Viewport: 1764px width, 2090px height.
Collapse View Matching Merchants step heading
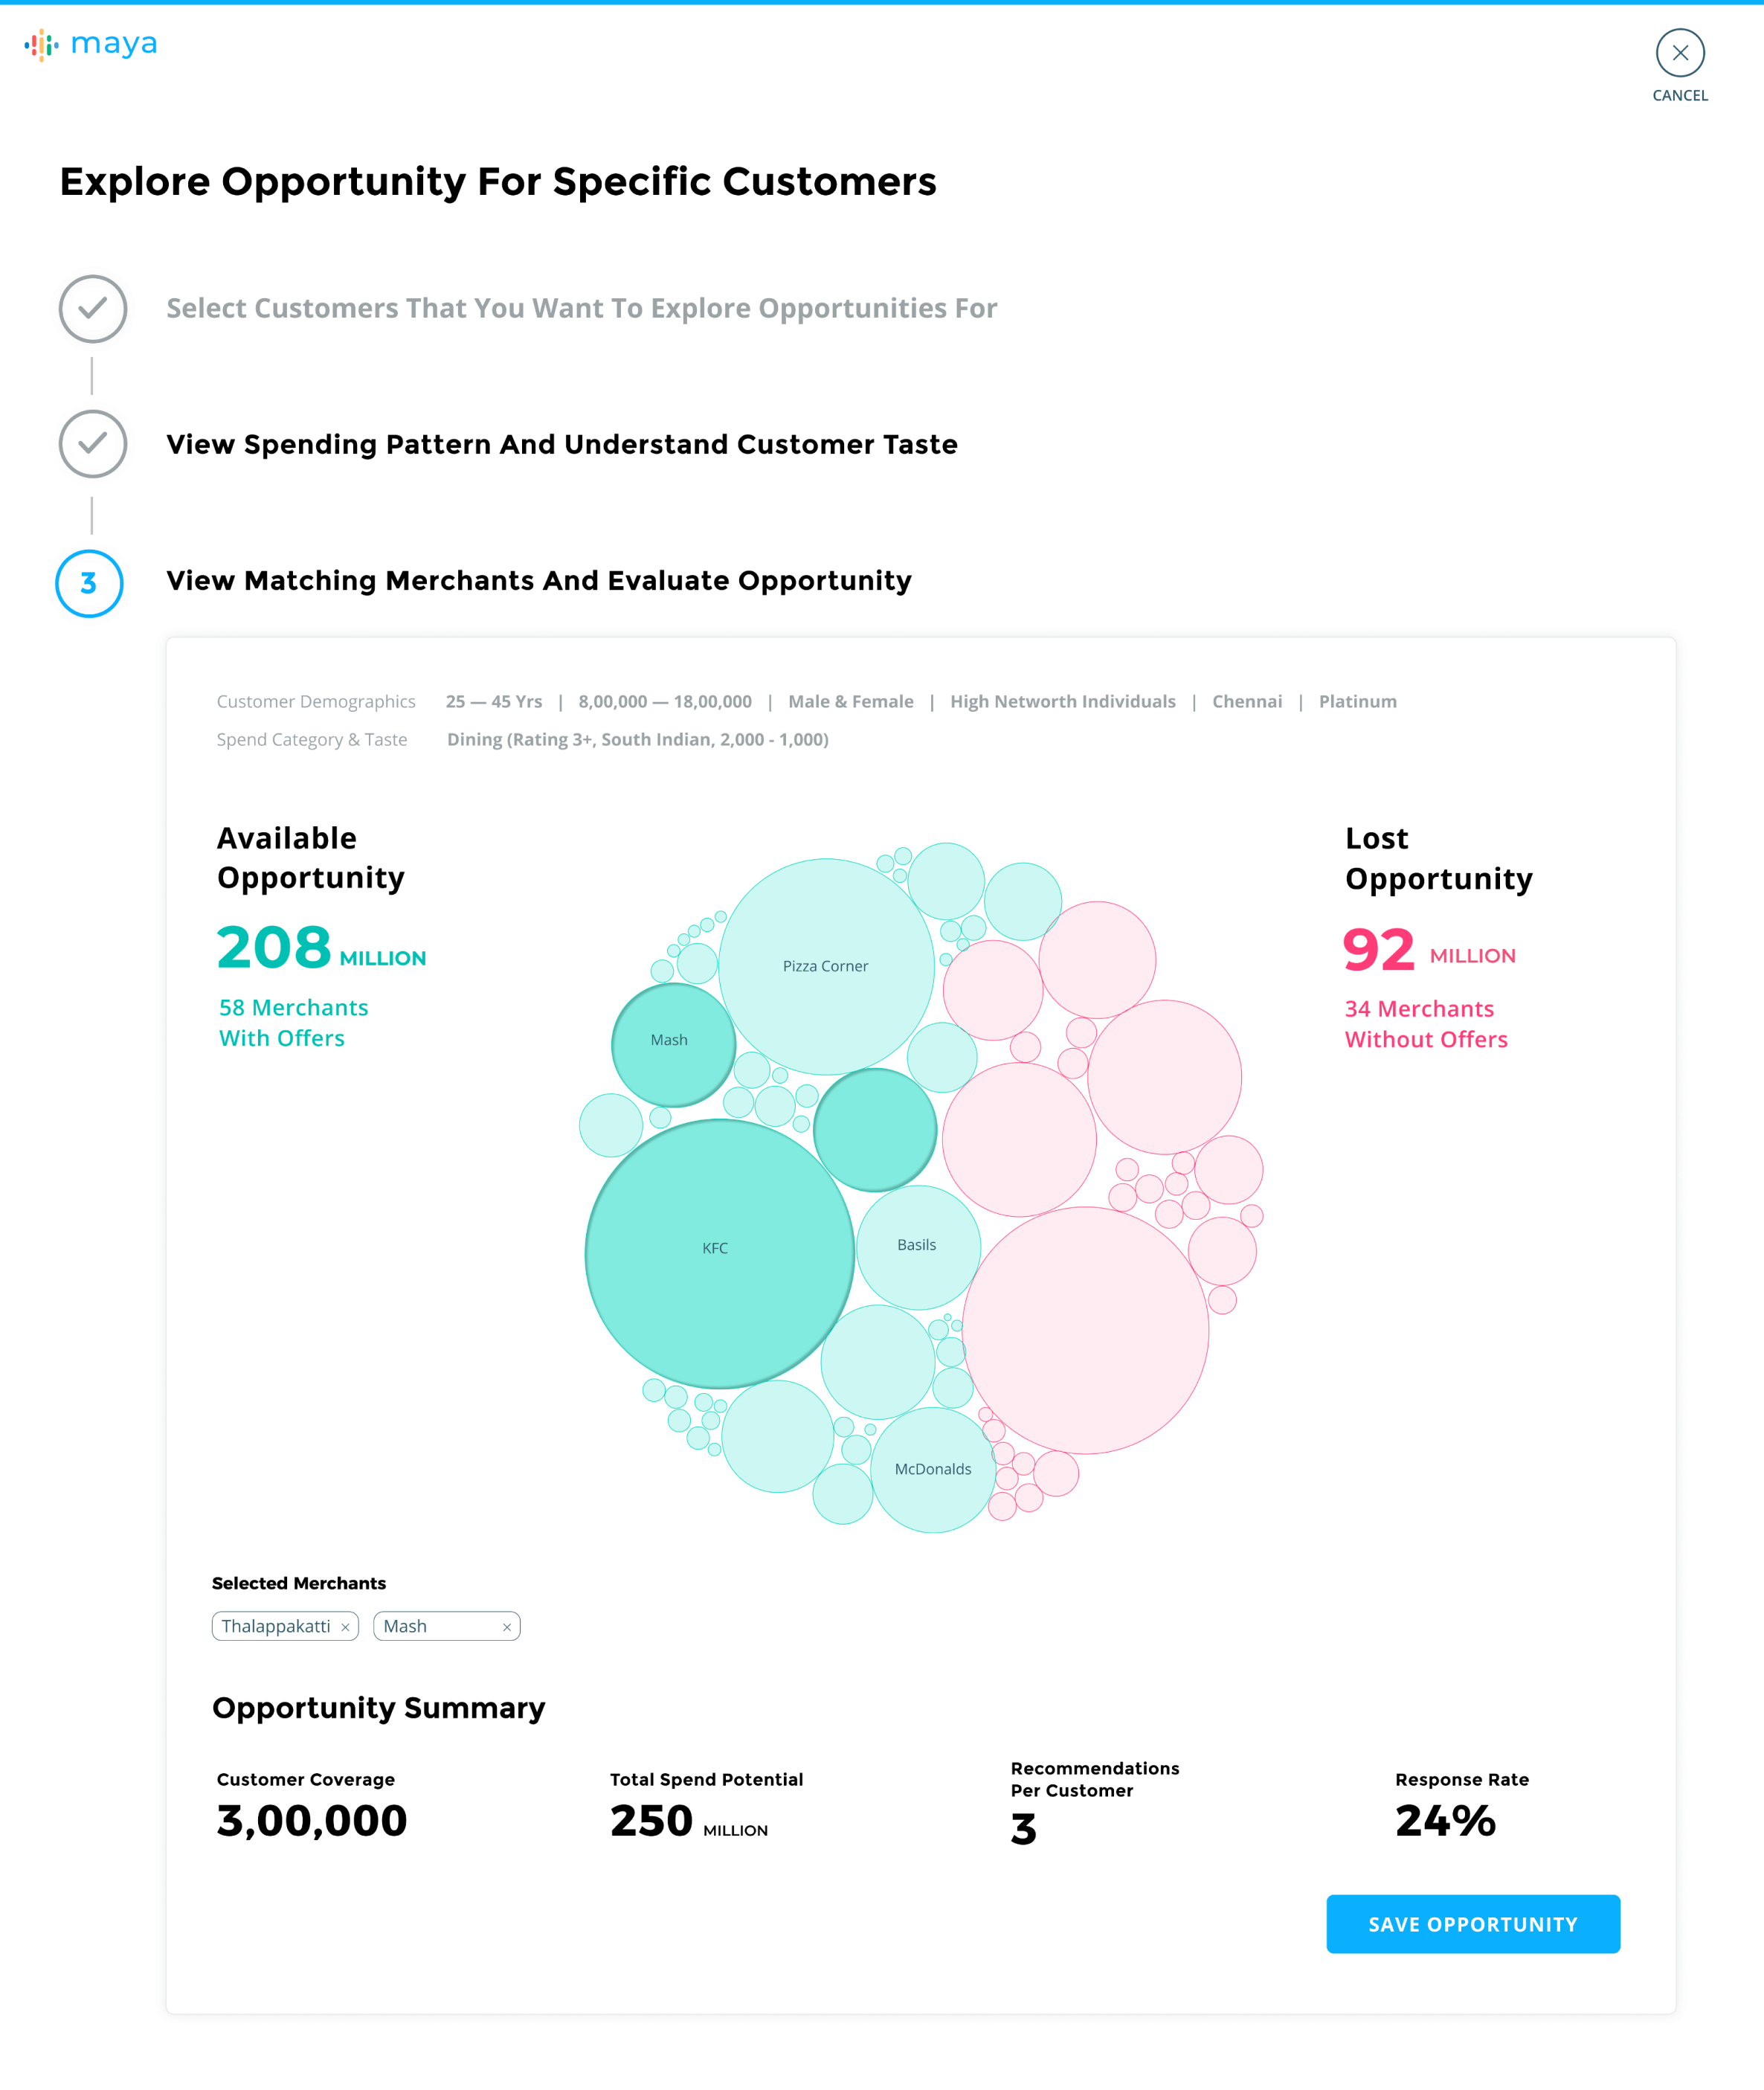click(538, 581)
